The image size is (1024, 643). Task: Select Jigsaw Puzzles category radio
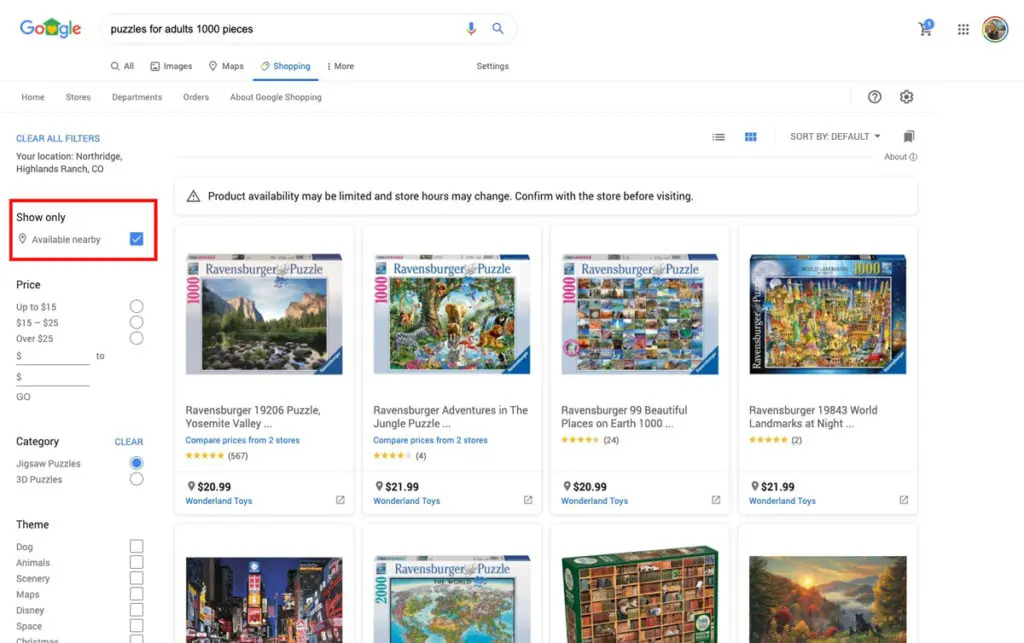pyautogui.click(x=136, y=463)
